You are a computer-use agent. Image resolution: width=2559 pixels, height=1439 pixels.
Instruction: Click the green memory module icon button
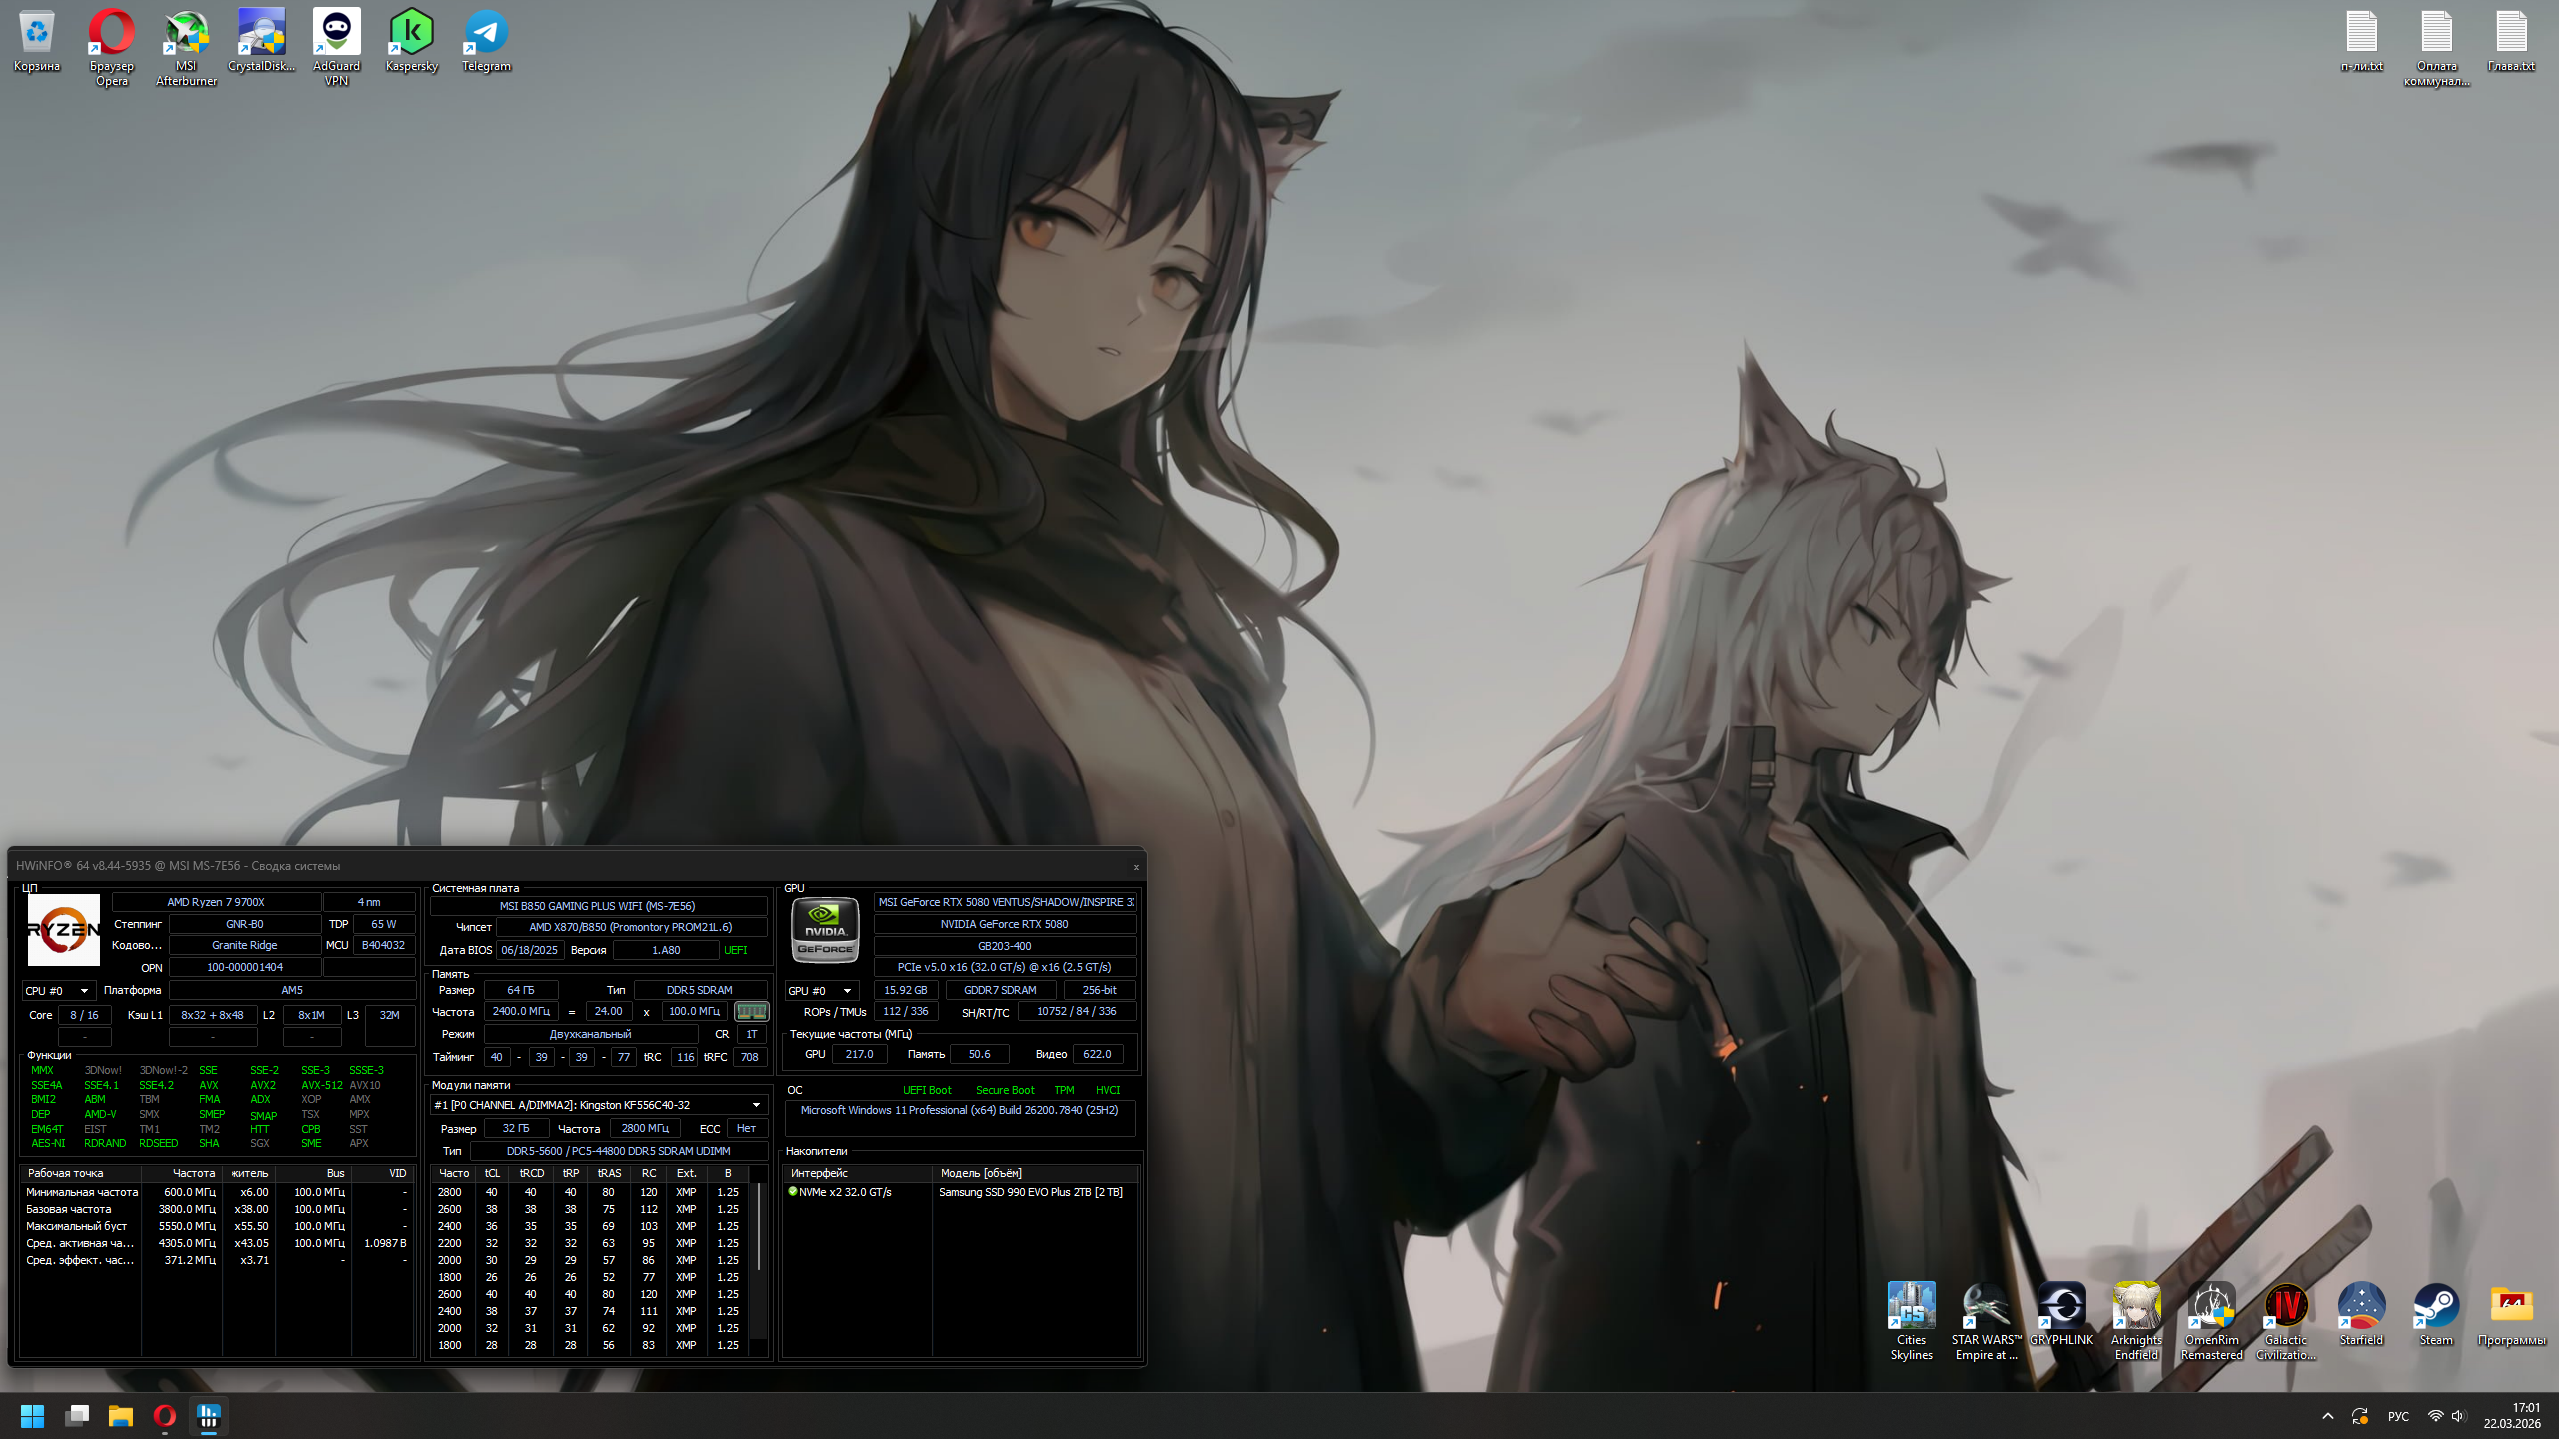pos(751,1011)
